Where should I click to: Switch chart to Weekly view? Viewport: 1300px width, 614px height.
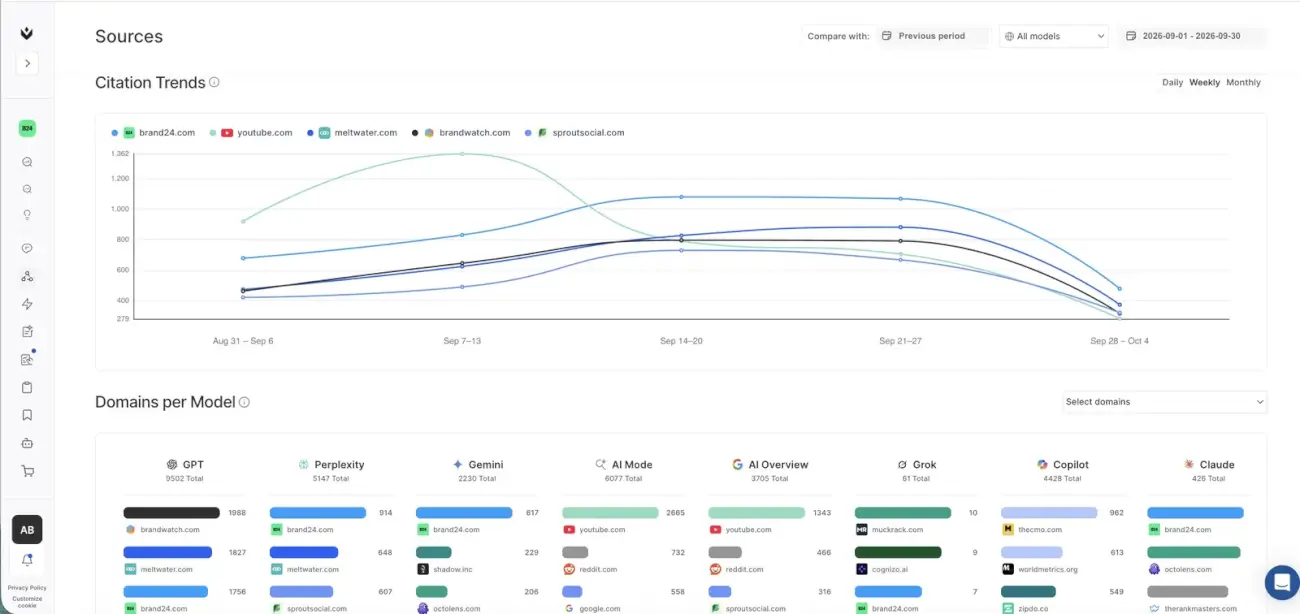[x=1204, y=82]
